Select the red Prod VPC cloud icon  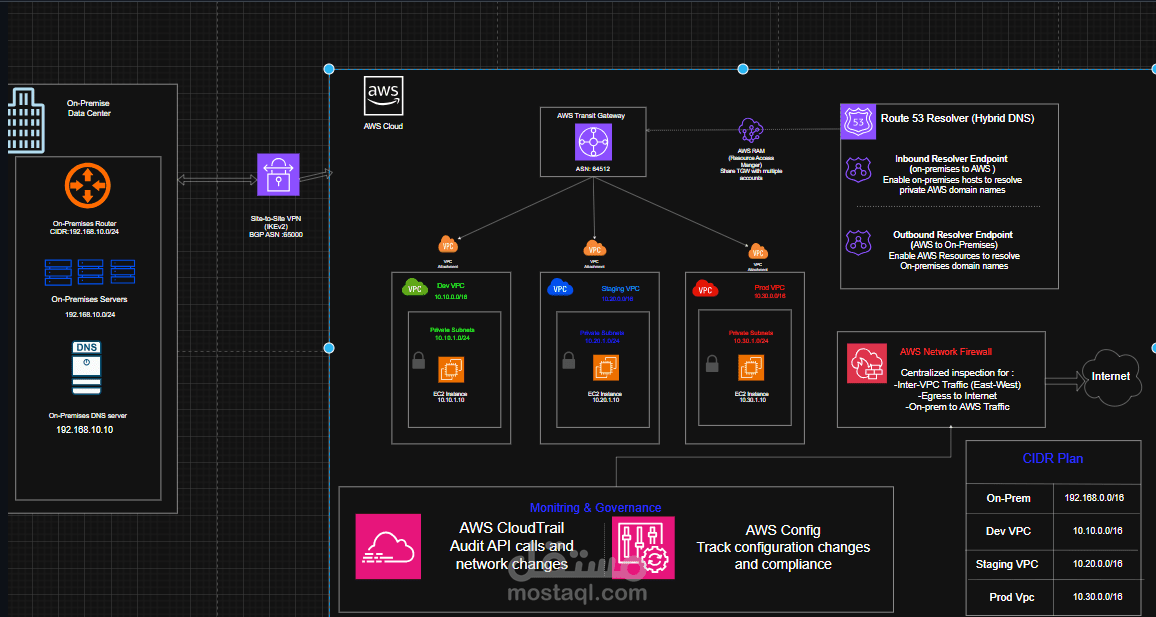coord(706,288)
